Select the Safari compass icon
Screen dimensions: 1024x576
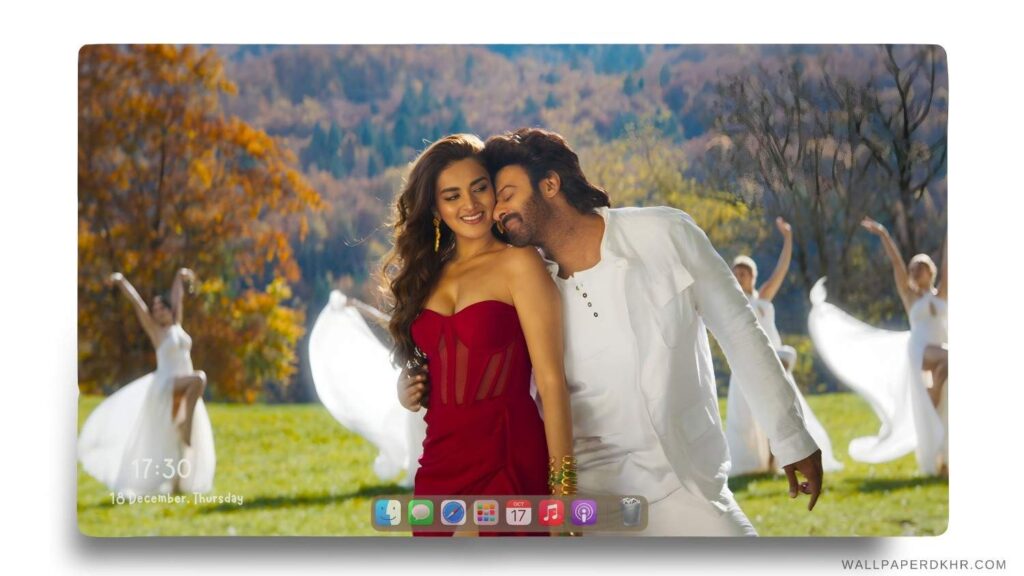(454, 512)
